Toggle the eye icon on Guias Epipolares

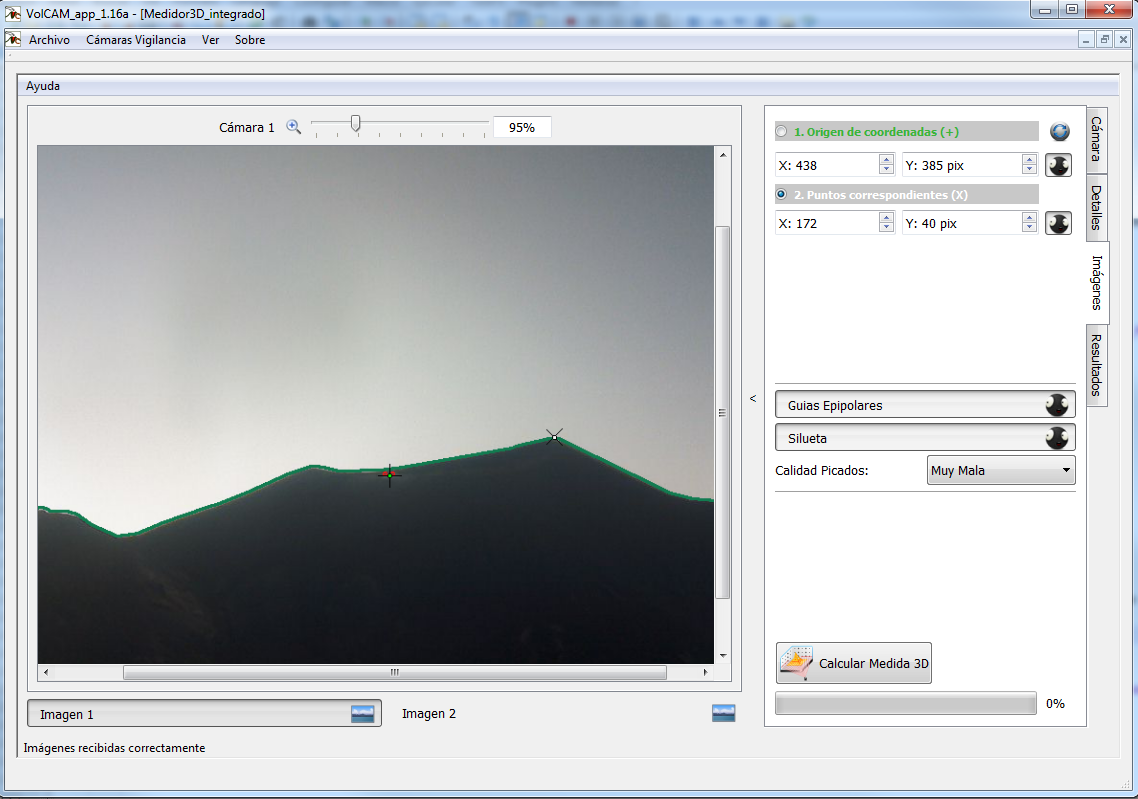(1057, 405)
